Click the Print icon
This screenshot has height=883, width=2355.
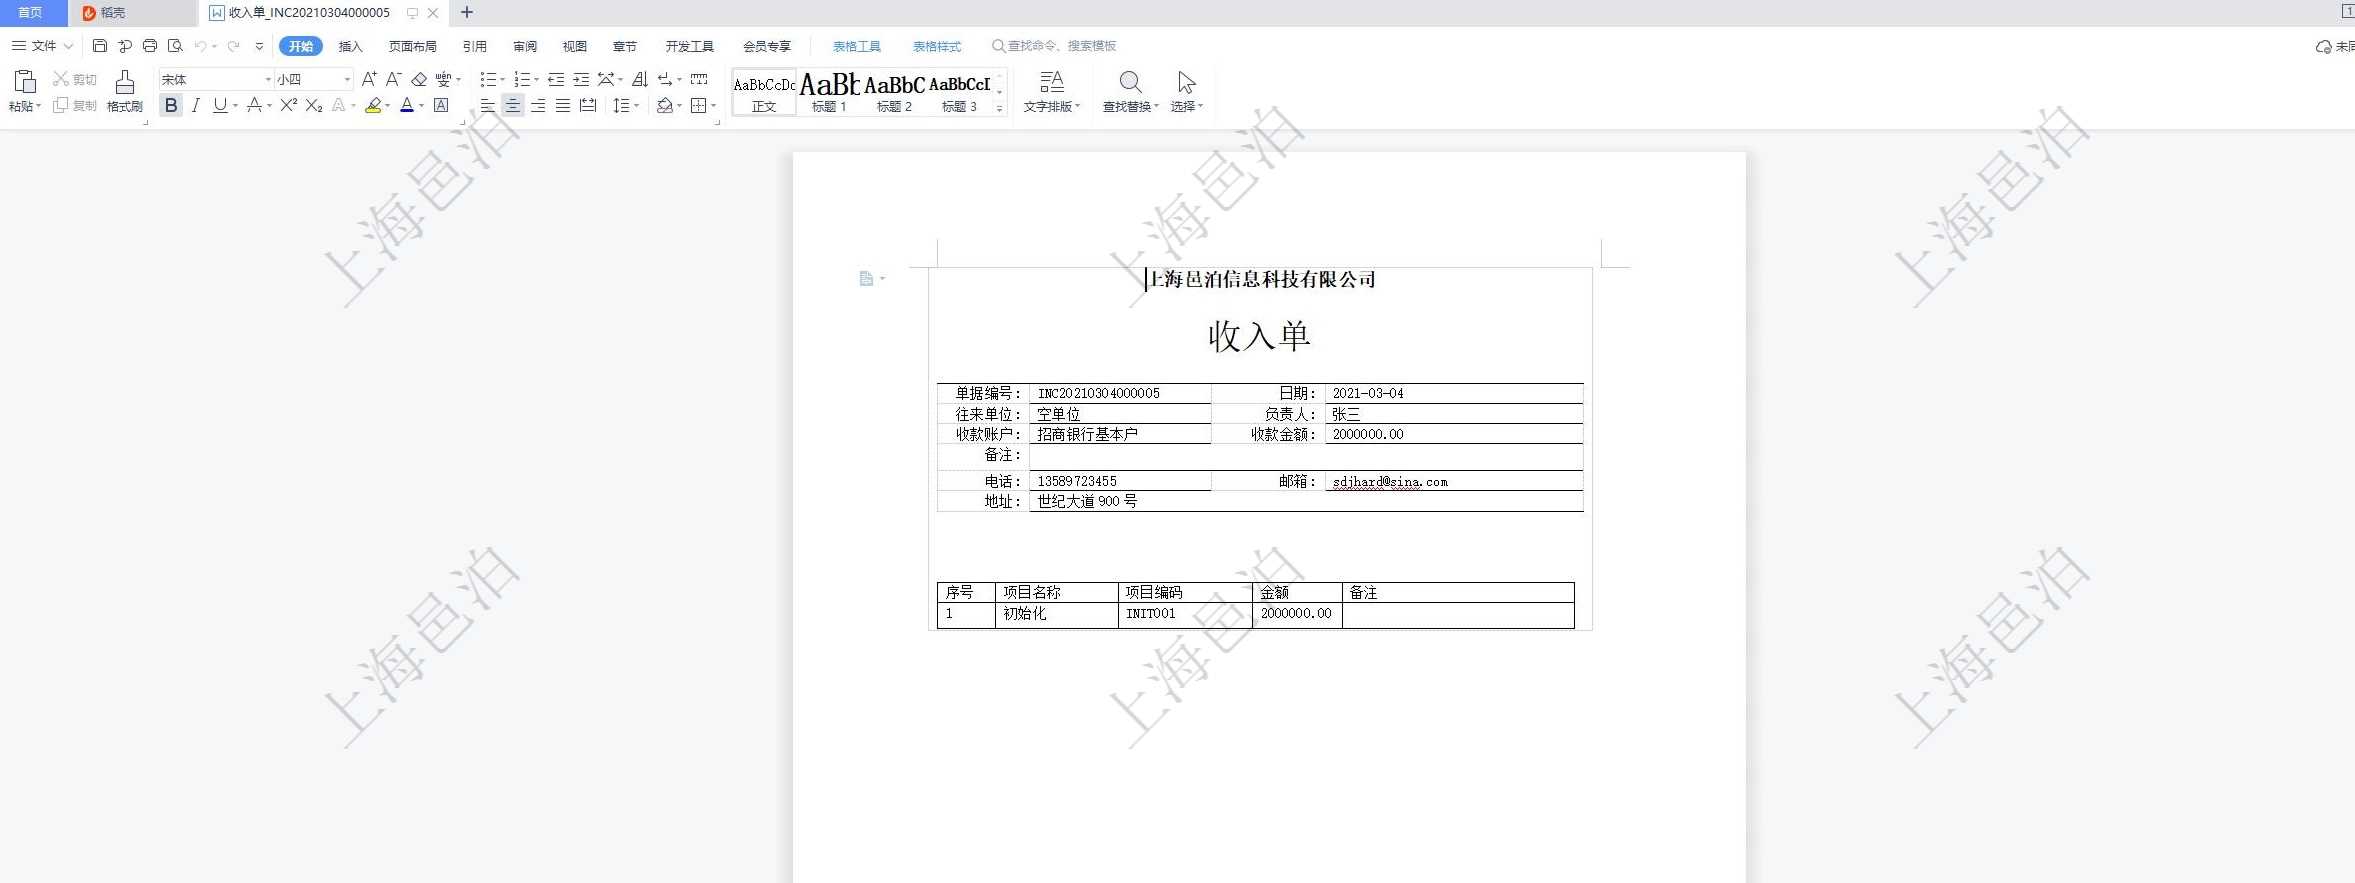[150, 46]
